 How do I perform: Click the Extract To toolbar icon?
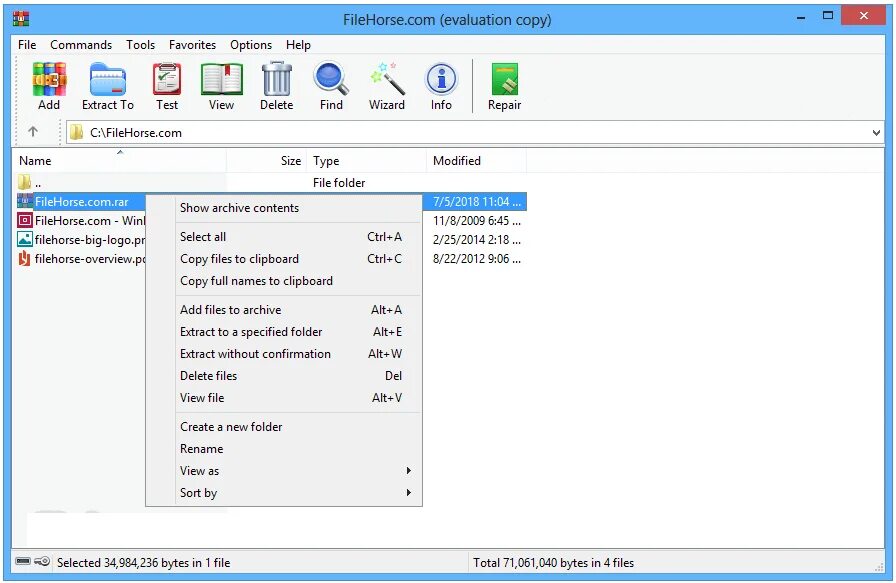[x=107, y=86]
